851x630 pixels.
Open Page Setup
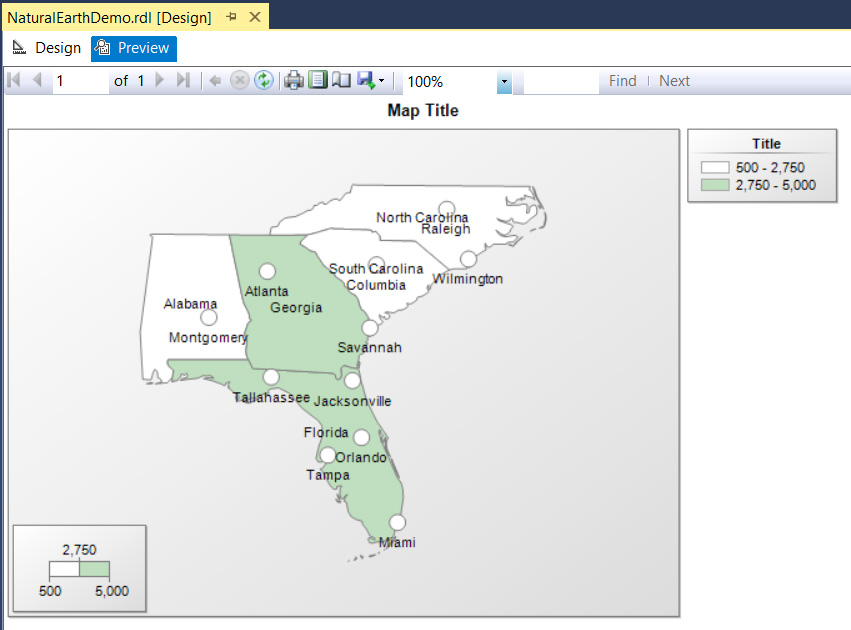(341, 81)
